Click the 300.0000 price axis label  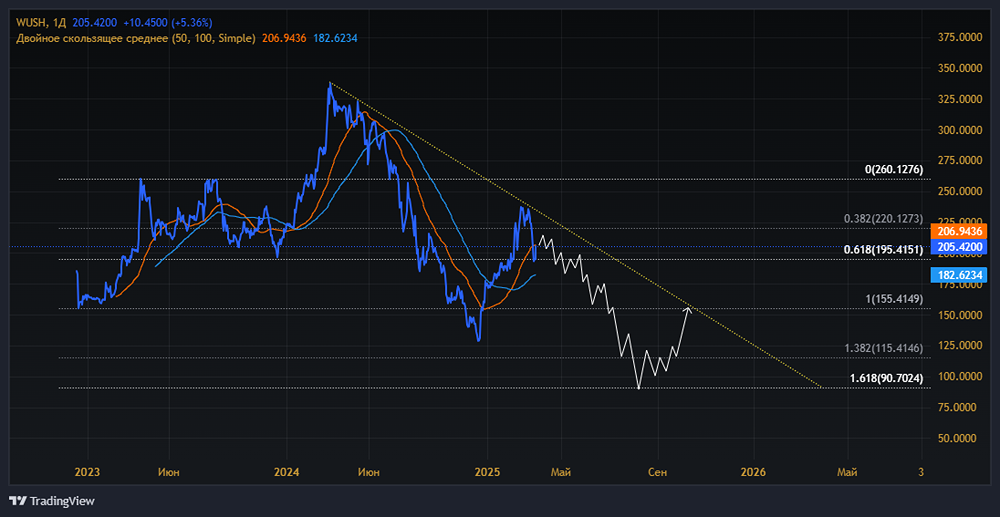pyautogui.click(x=960, y=130)
